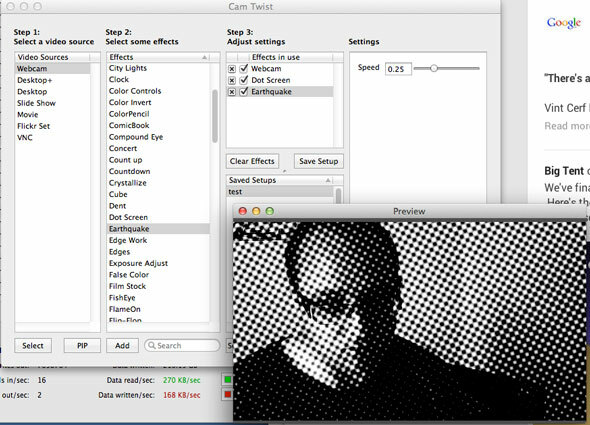Remove Webcam effect with its X icon
The width and height of the screenshot is (590, 425).
pos(232,69)
